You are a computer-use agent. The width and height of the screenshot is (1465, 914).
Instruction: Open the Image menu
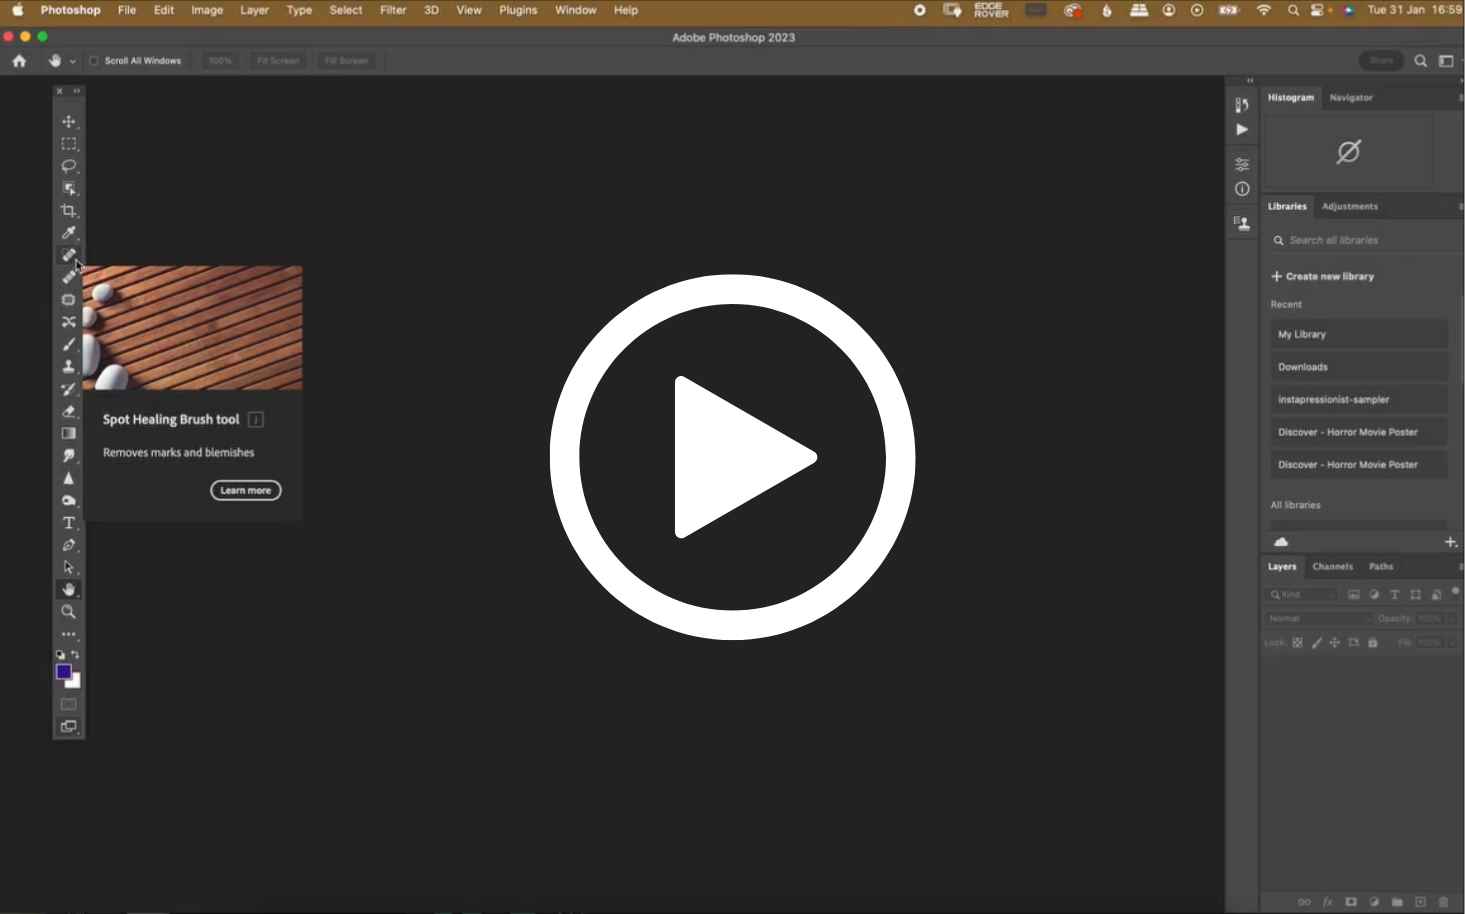207,10
